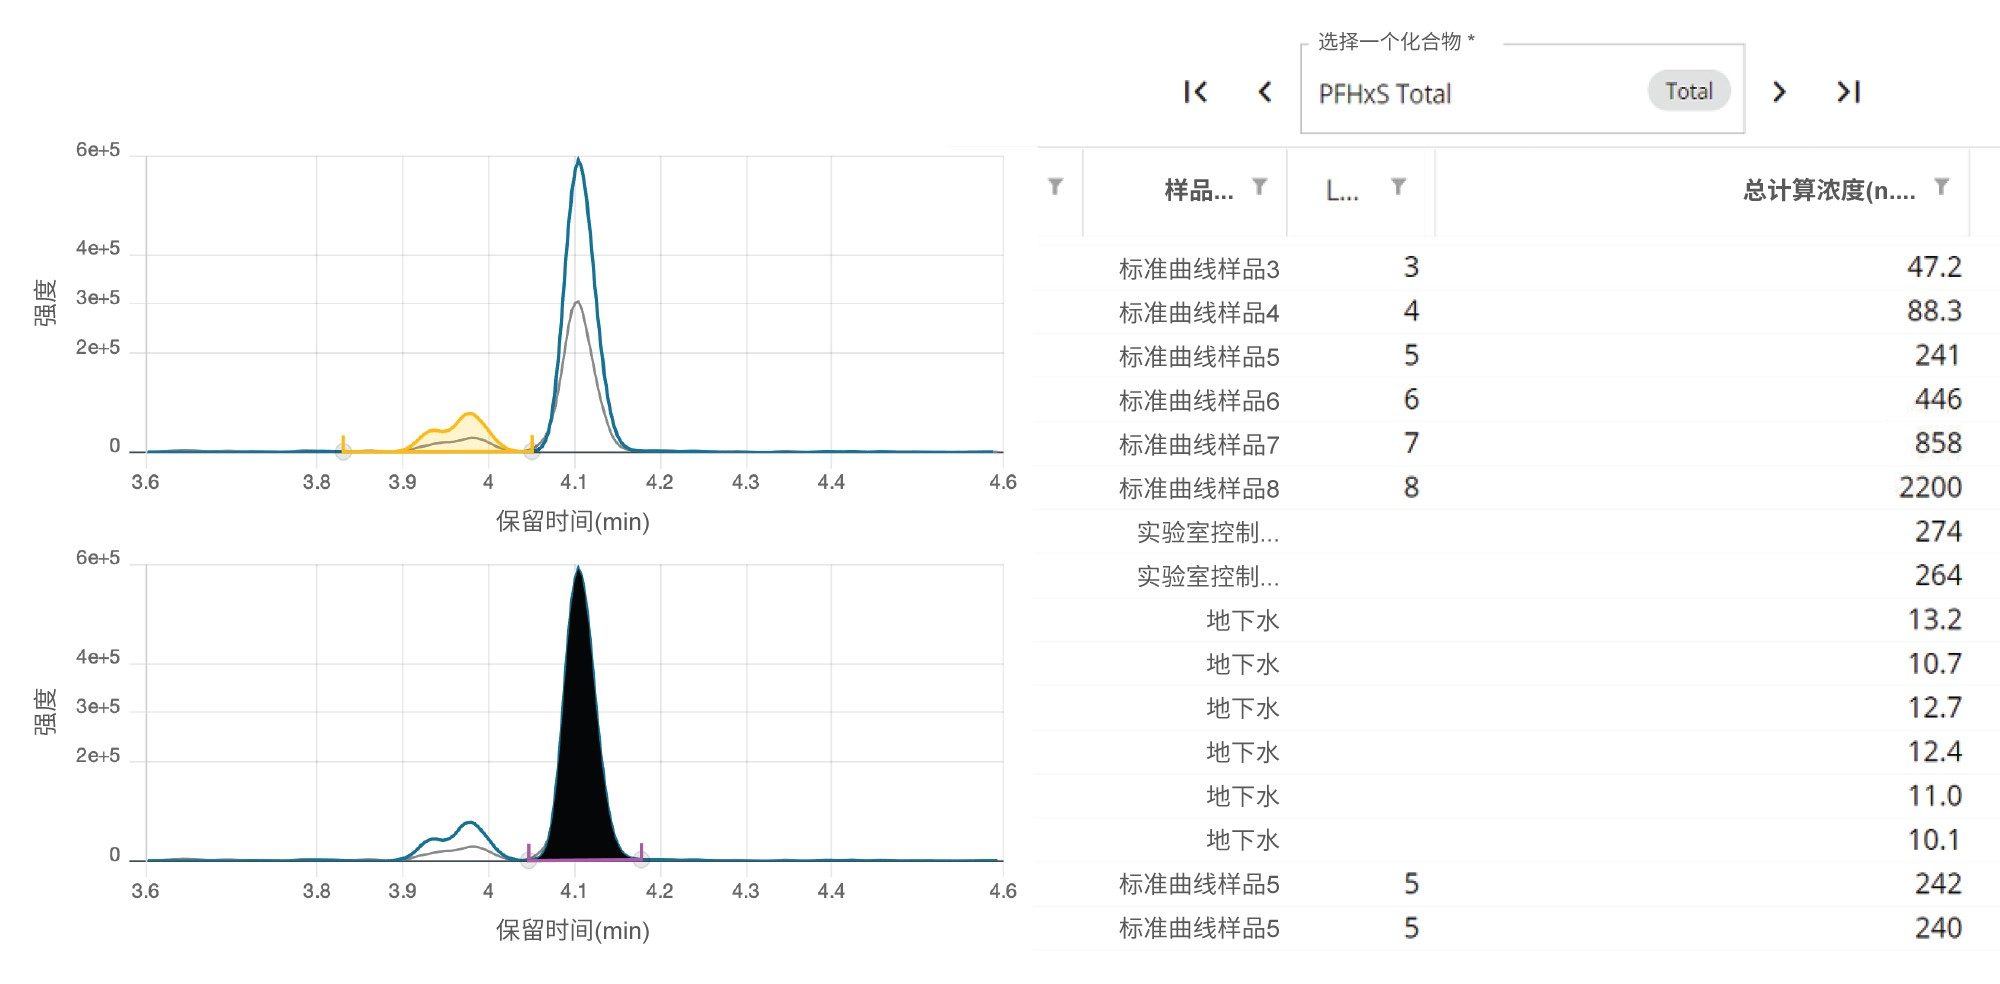Click the concentration value 47.2
Screen dimensions: 2000x984
[1934, 267]
